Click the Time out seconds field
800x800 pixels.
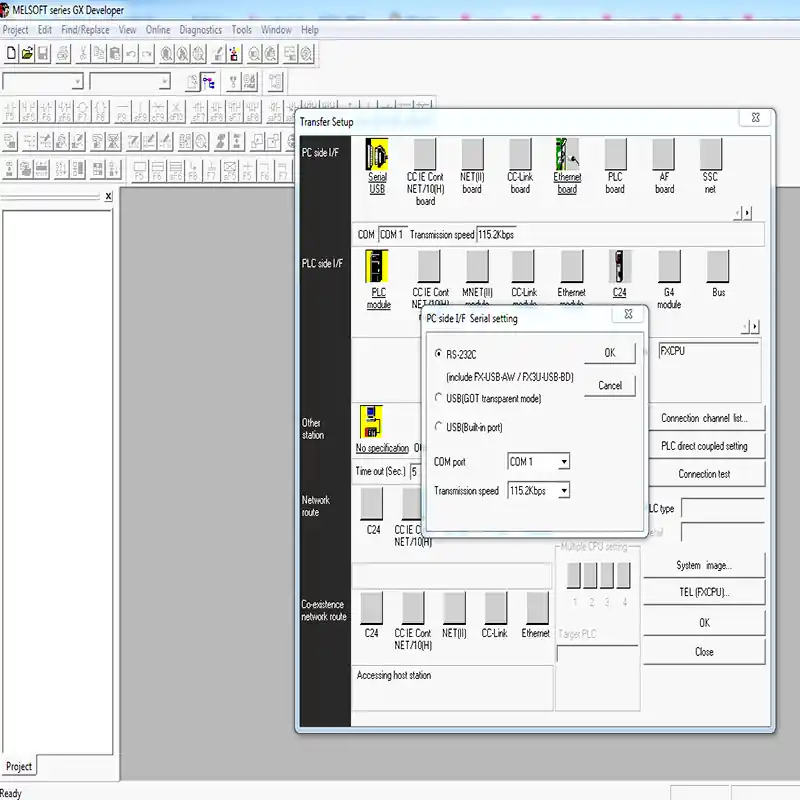(x=414, y=471)
